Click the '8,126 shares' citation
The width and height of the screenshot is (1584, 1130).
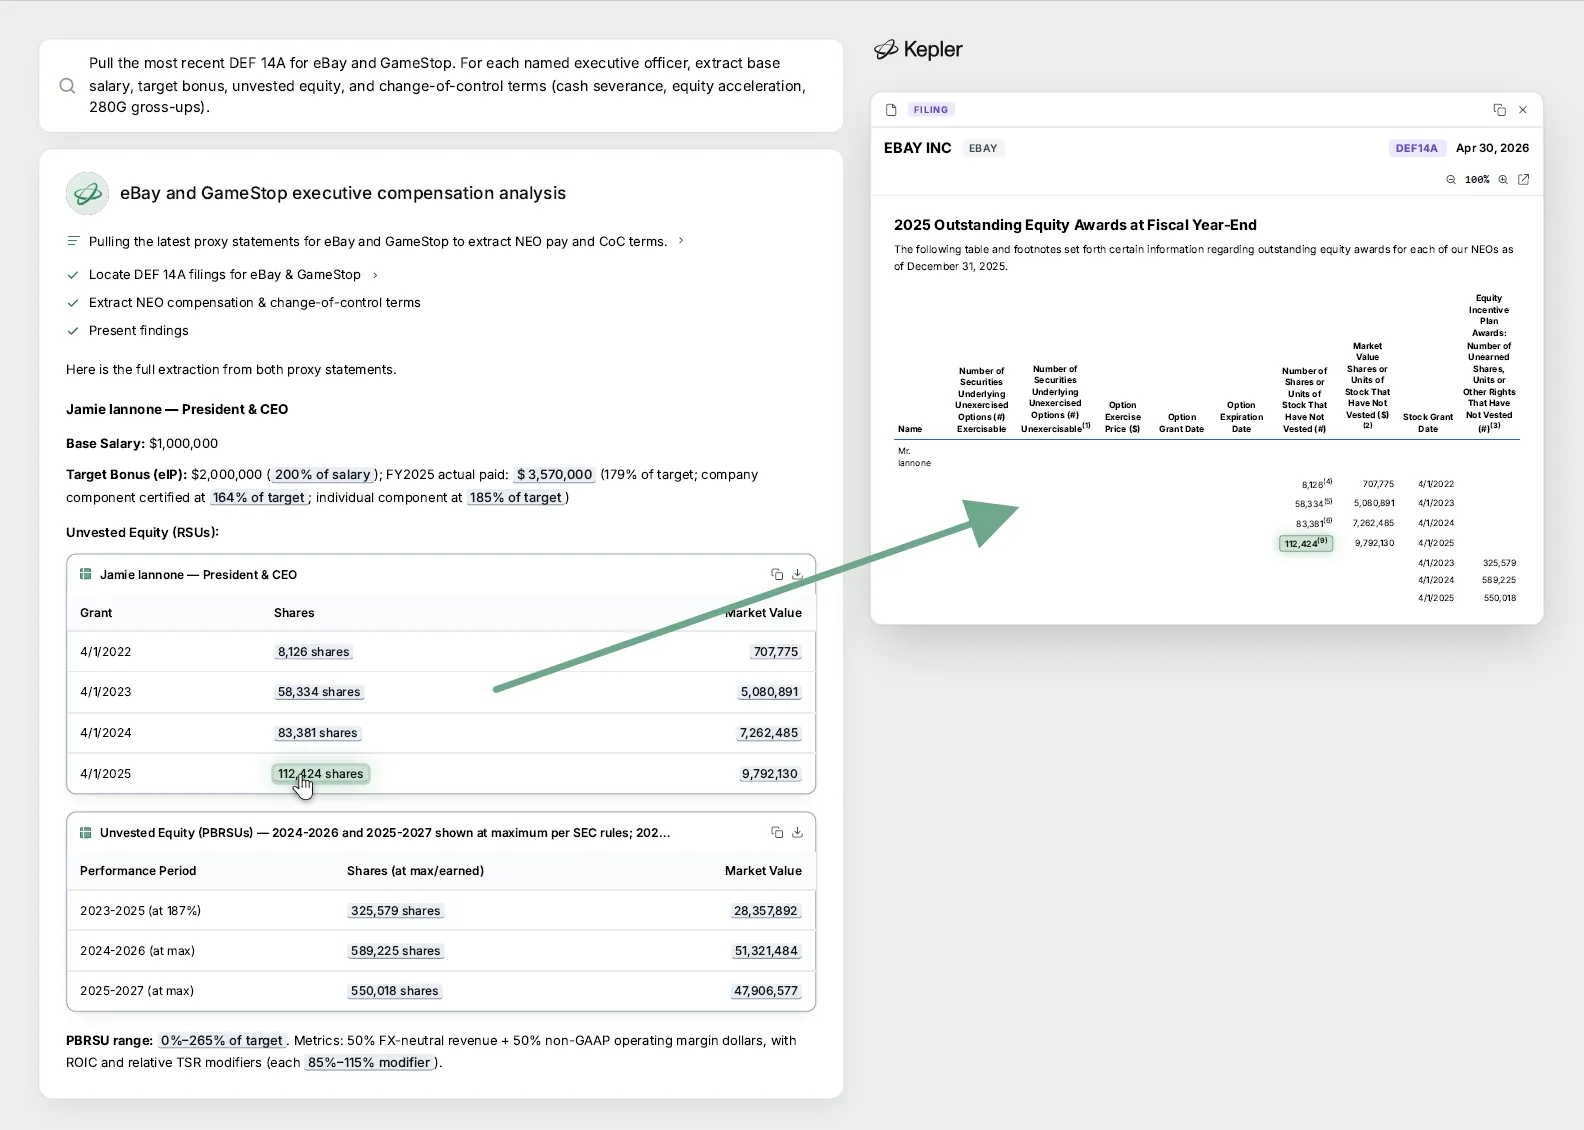tap(313, 652)
